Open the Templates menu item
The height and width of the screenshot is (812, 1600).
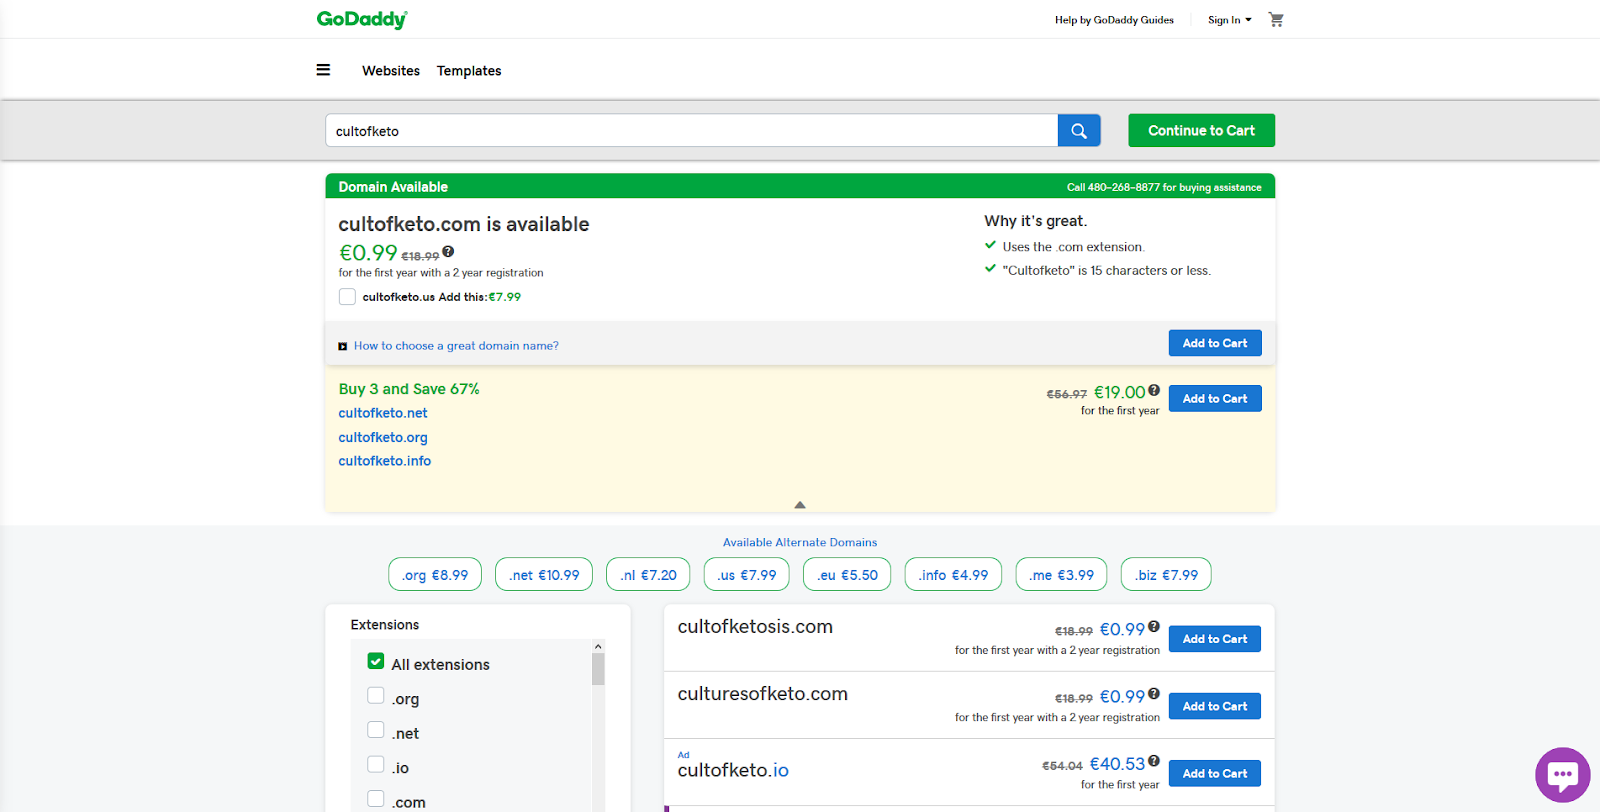pos(469,71)
